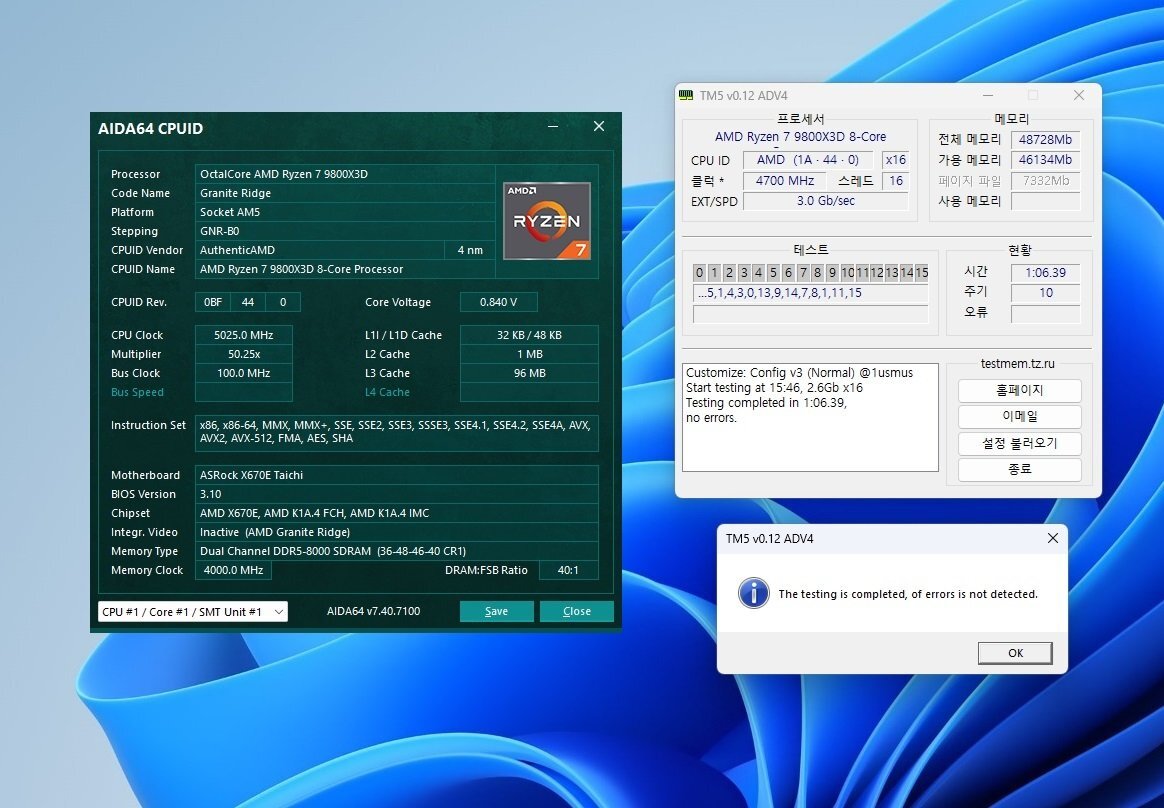This screenshot has height=808, width=1164.
Task: Click the AMD (1A · 44 · 0) field
Action: point(808,160)
